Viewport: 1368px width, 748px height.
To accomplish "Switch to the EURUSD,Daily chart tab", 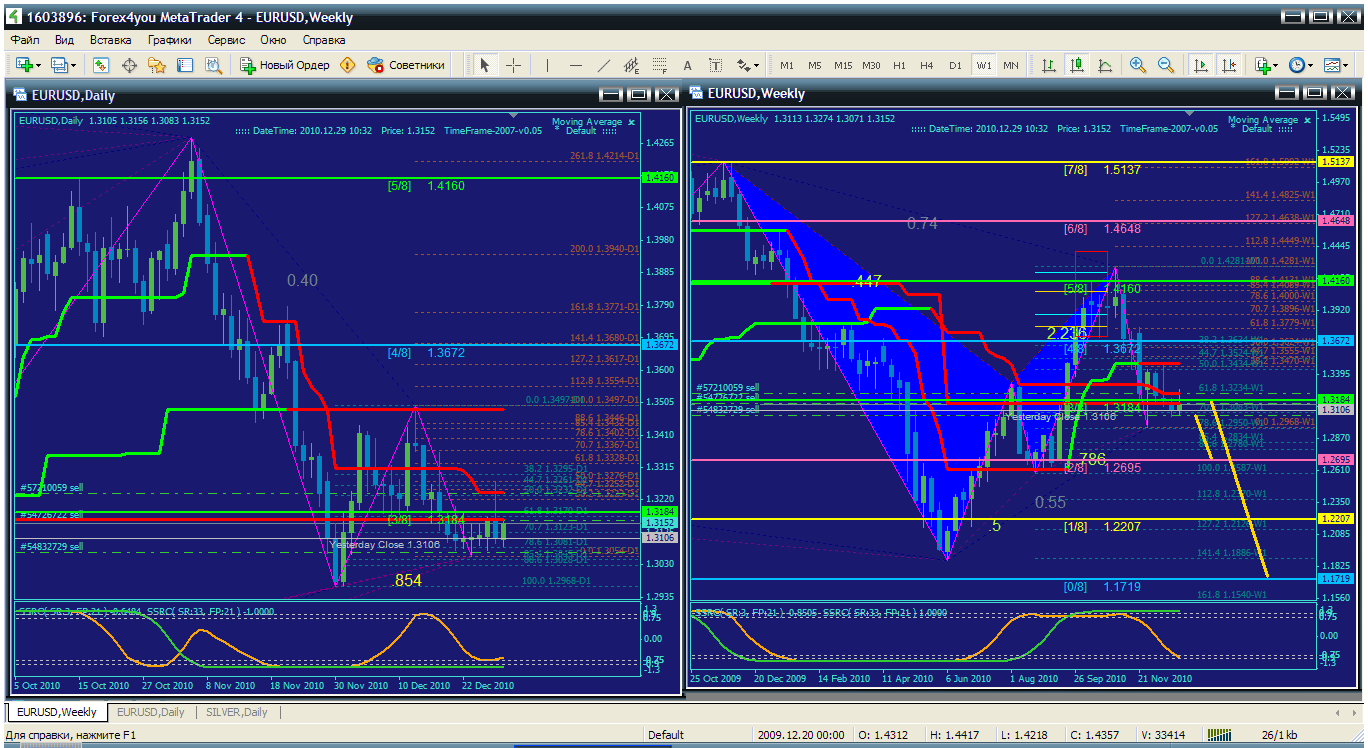I will pos(150,712).
